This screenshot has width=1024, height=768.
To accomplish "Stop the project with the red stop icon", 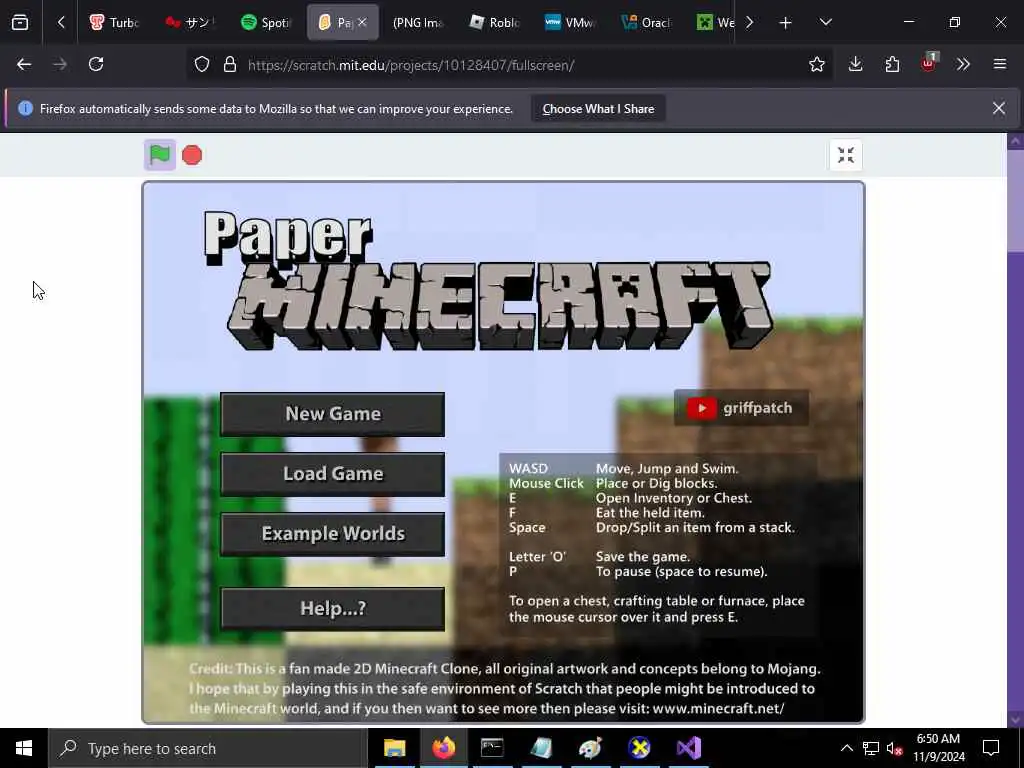I will [192, 155].
